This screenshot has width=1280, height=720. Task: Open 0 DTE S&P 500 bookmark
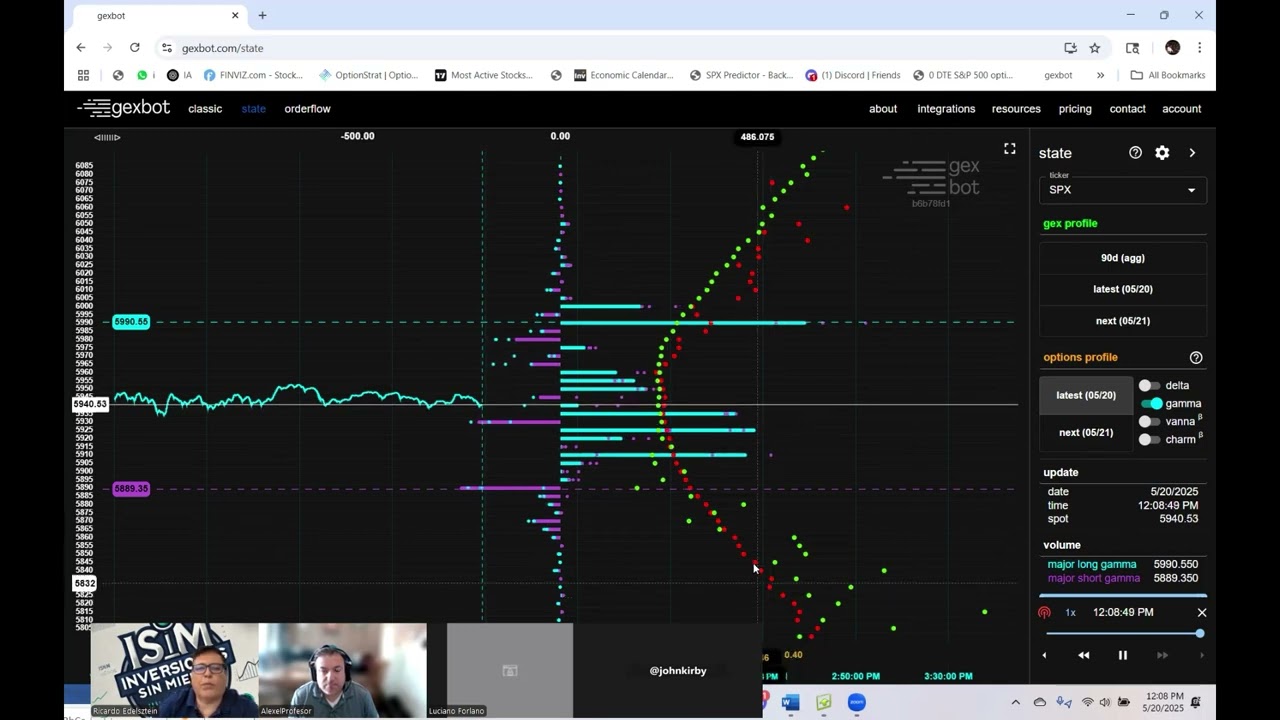[x=963, y=75]
